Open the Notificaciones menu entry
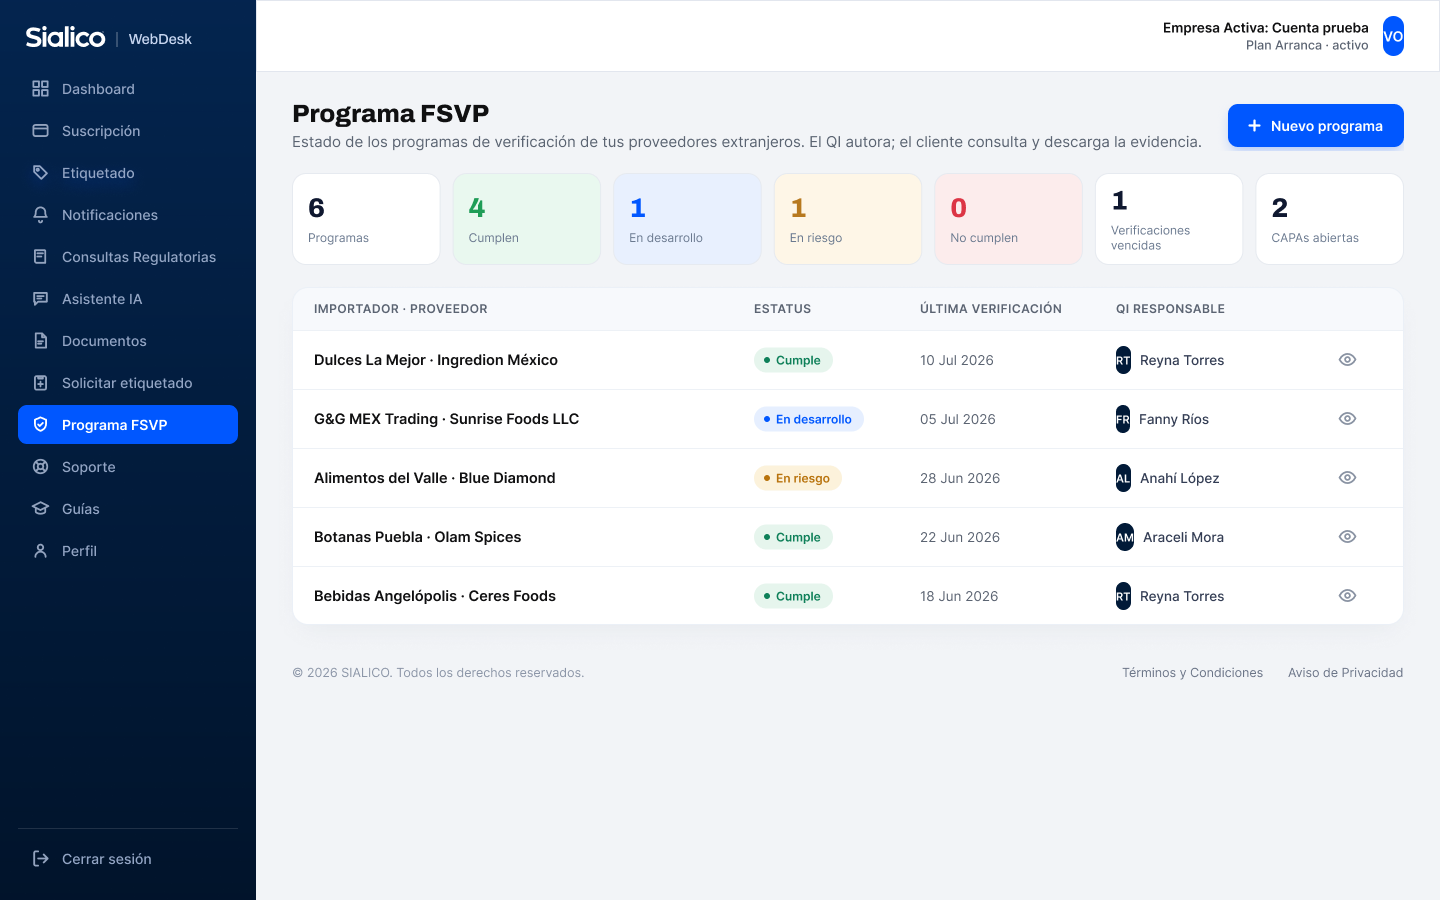This screenshot has width=1440, height=900. 128,215
